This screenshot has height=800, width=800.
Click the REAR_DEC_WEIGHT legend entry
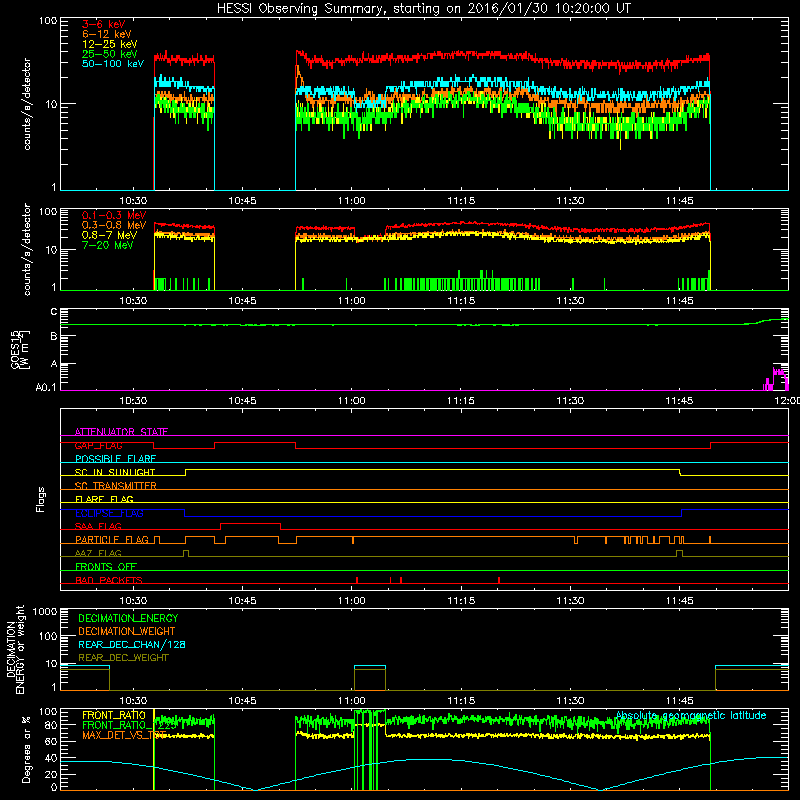[x=123, y=658]
